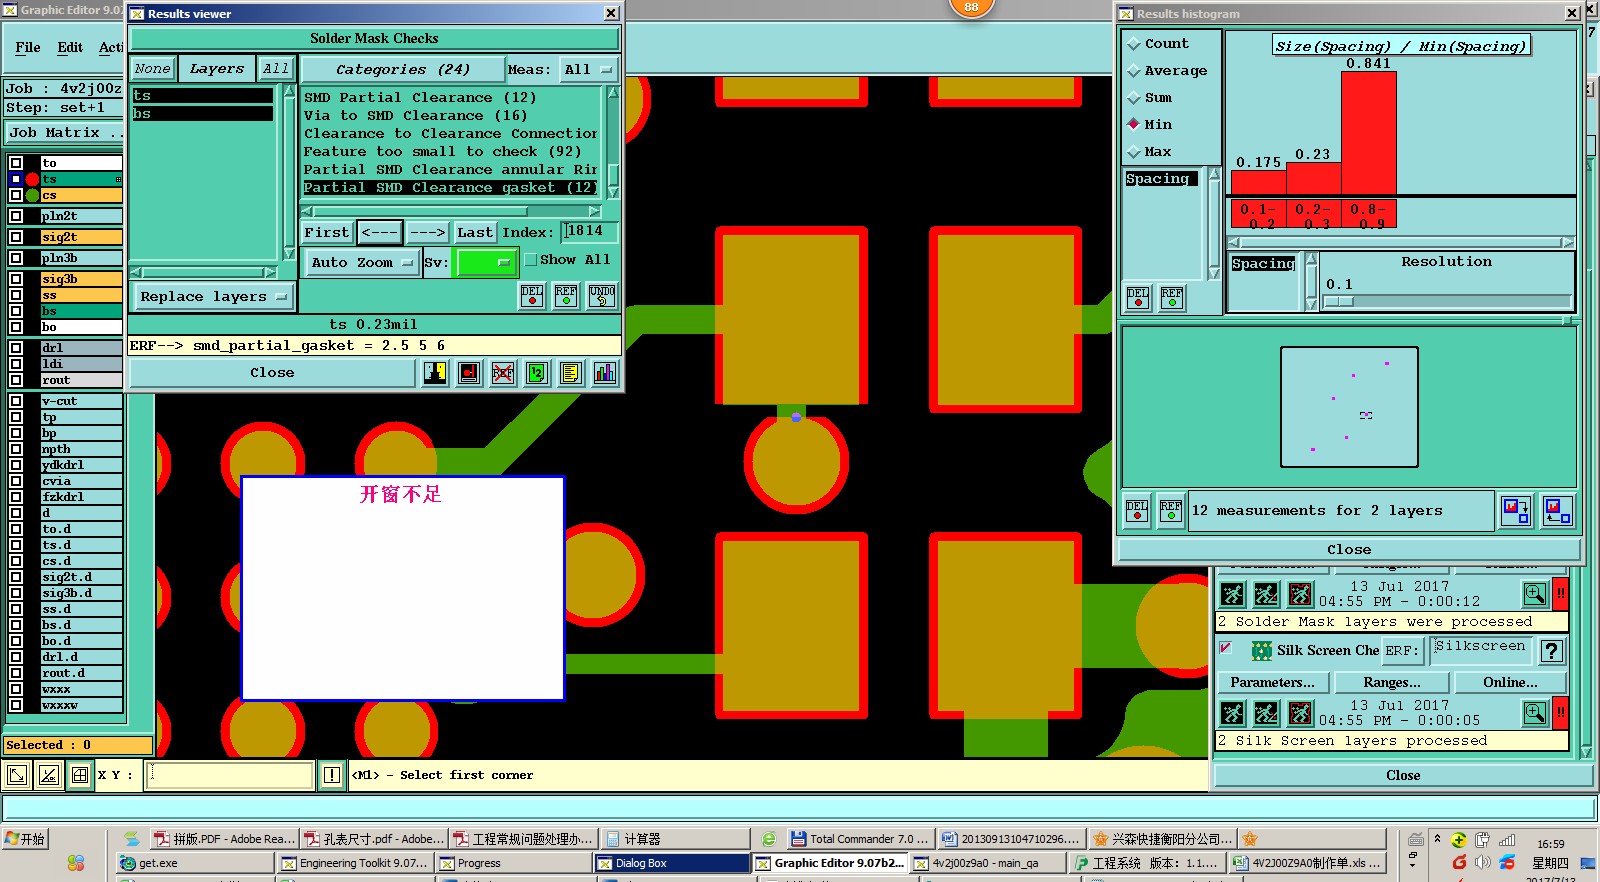Click red measurement icon next to Close
This screenshot has width=1600, height=882.
coord(469,373)
